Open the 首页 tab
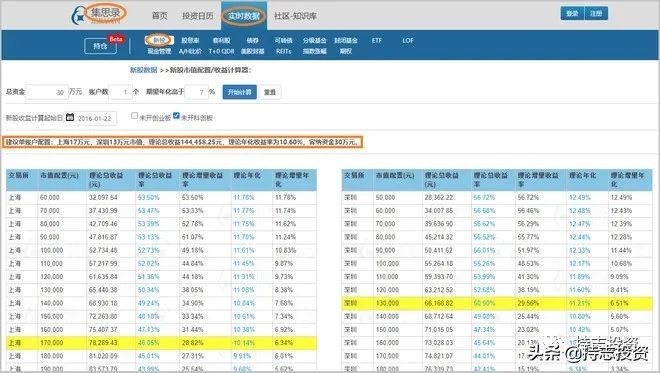 pos(160,16)
